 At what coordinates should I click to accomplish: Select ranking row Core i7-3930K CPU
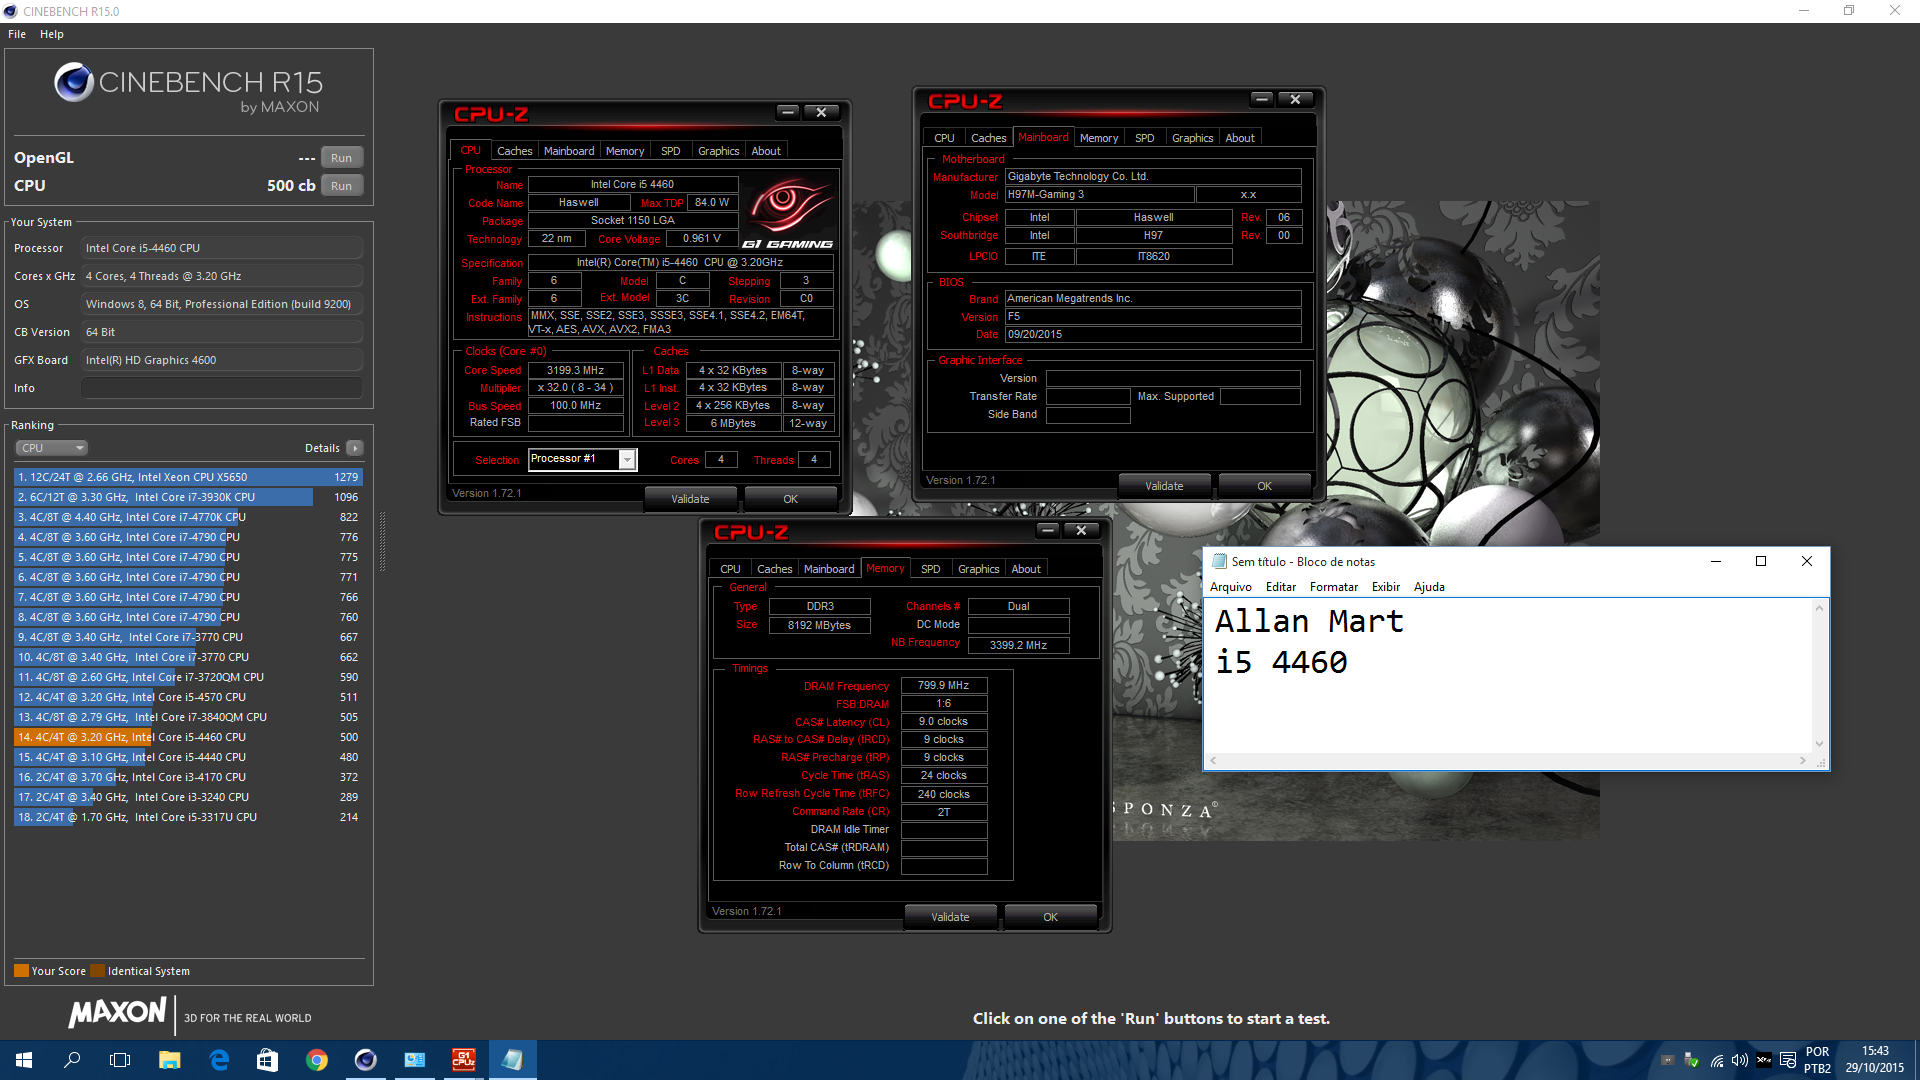(188, 497)
